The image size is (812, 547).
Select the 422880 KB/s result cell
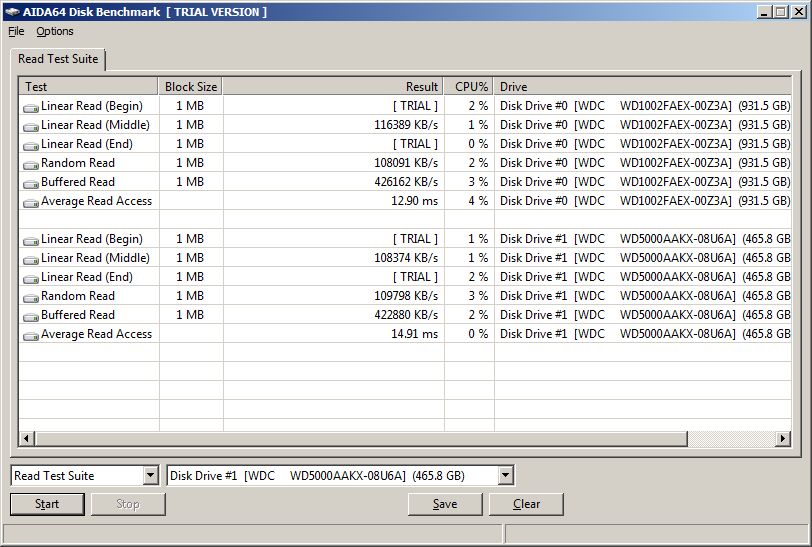click(406, 315)
